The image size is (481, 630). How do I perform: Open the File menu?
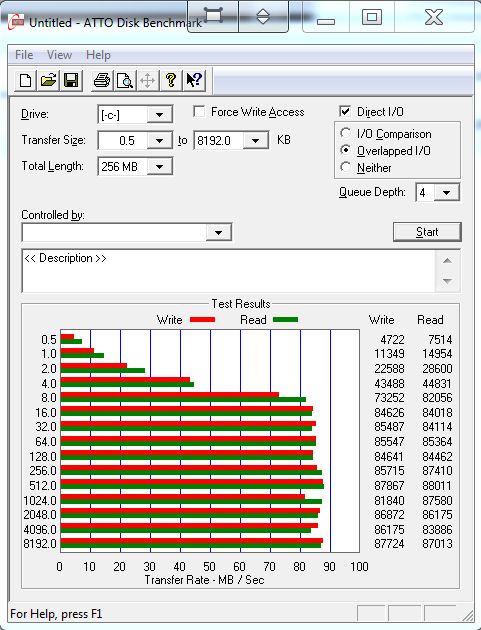[24, 55]
